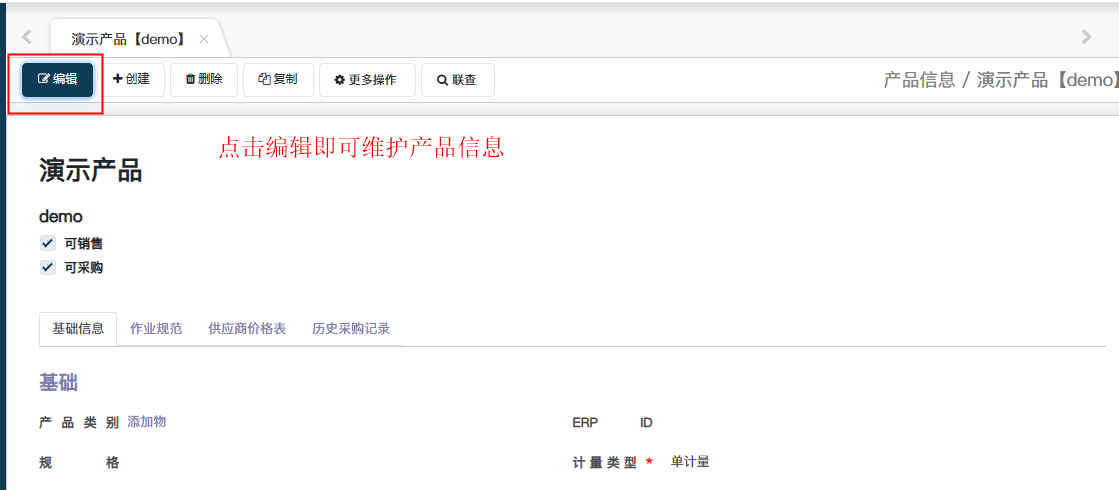Image resolution: width=1119 pixels, height=490 pixels.
Task: Click the left tab scroll arrow
Action: click(27, 36)
